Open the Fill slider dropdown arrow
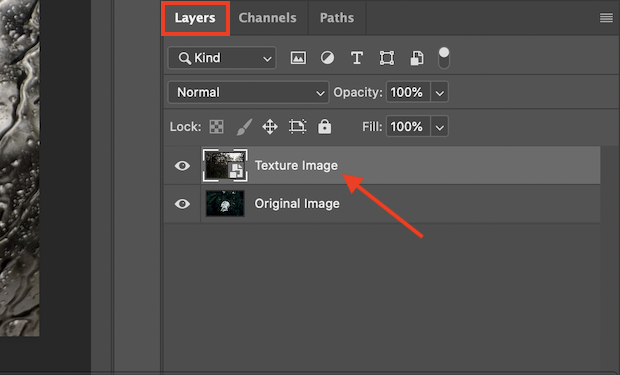 tap(439, 127)
